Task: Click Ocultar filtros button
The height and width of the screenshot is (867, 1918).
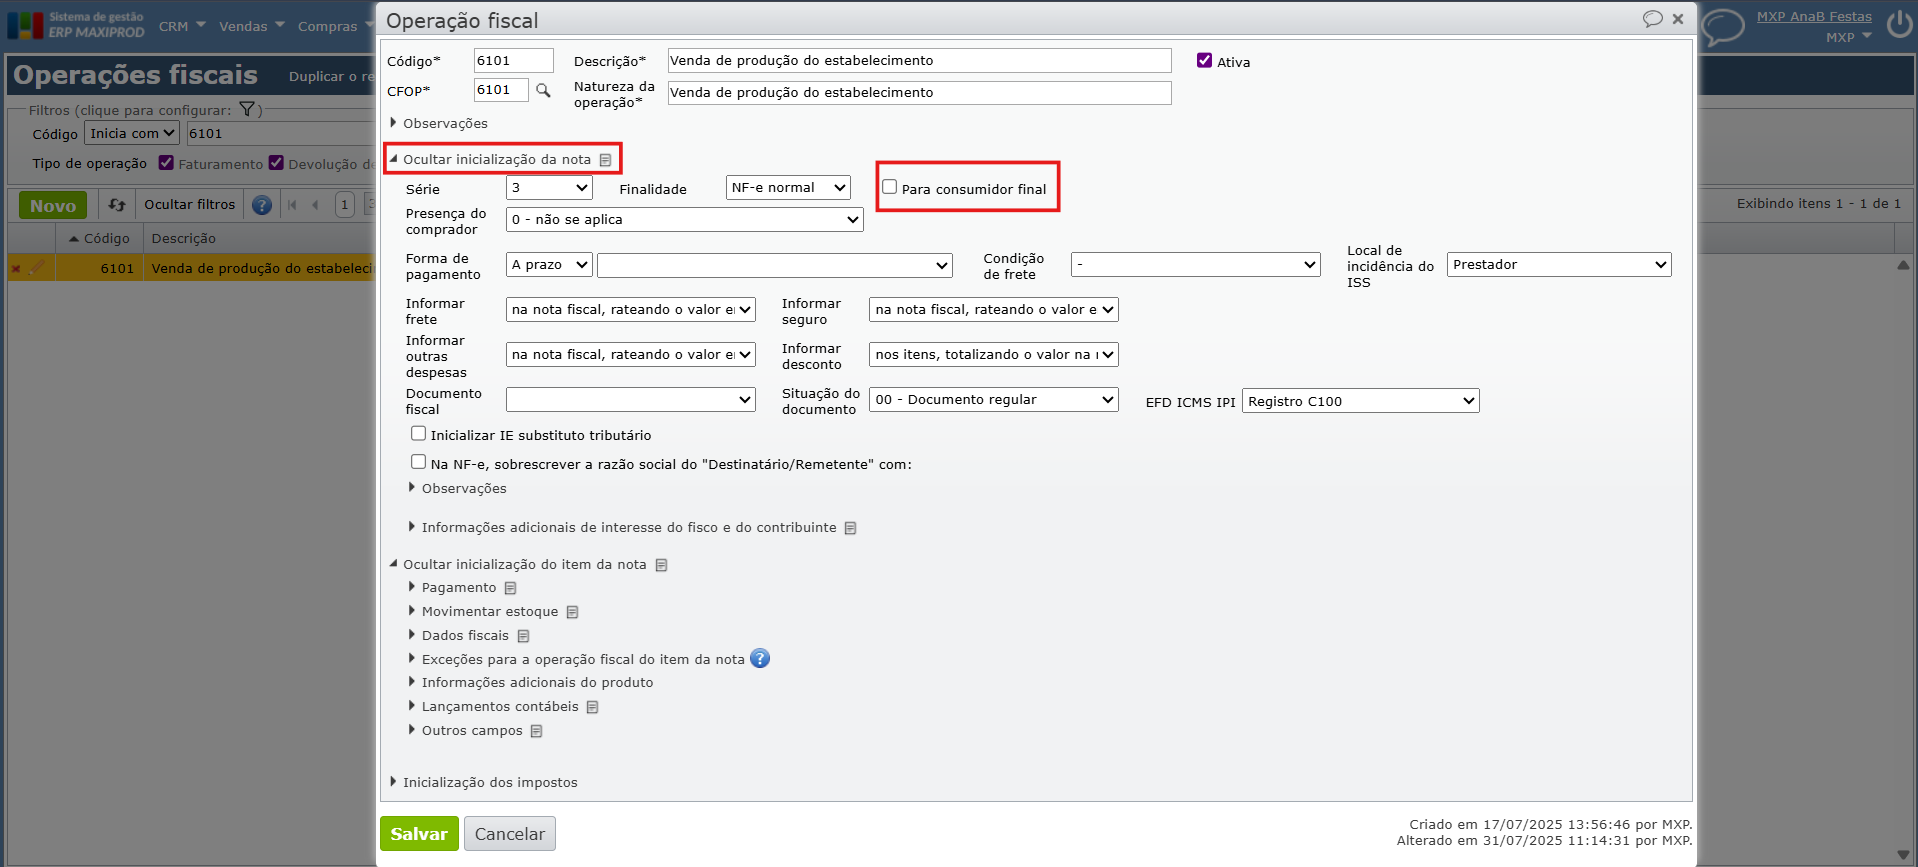Action: pos(190,205)
